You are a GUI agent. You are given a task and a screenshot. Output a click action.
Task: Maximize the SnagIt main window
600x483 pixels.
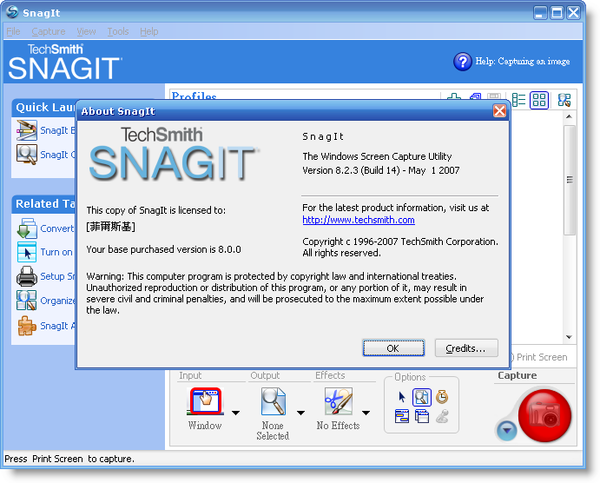557,13
